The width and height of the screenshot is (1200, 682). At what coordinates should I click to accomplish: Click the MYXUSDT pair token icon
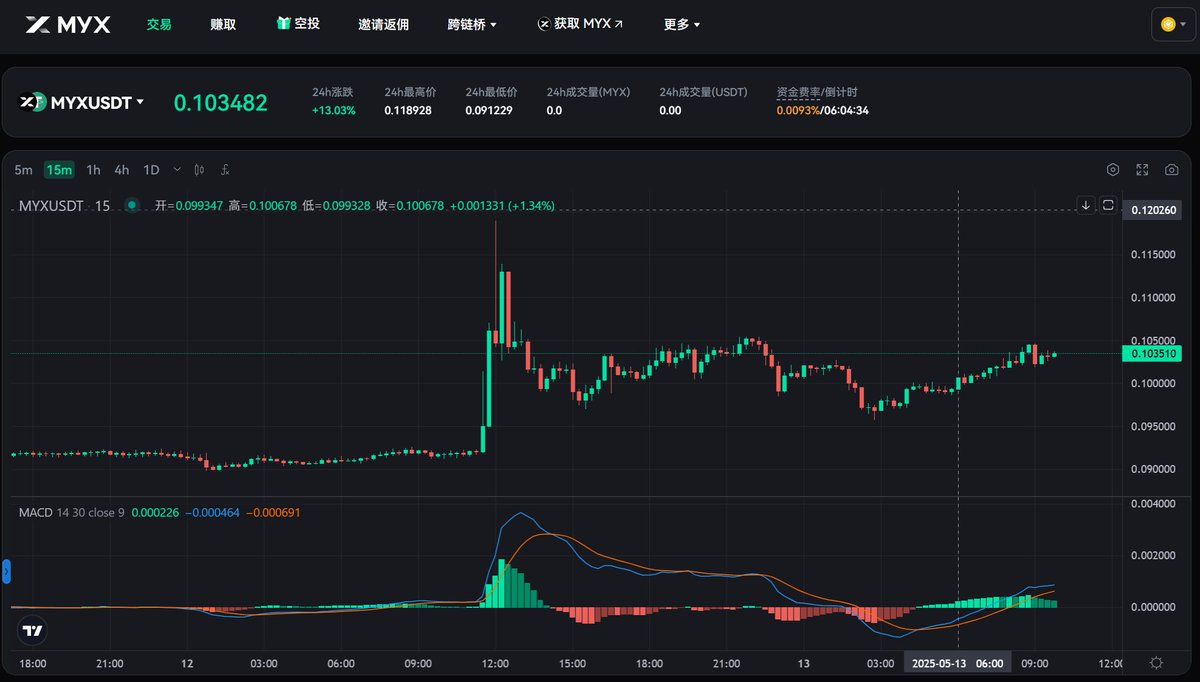point(33,102)
